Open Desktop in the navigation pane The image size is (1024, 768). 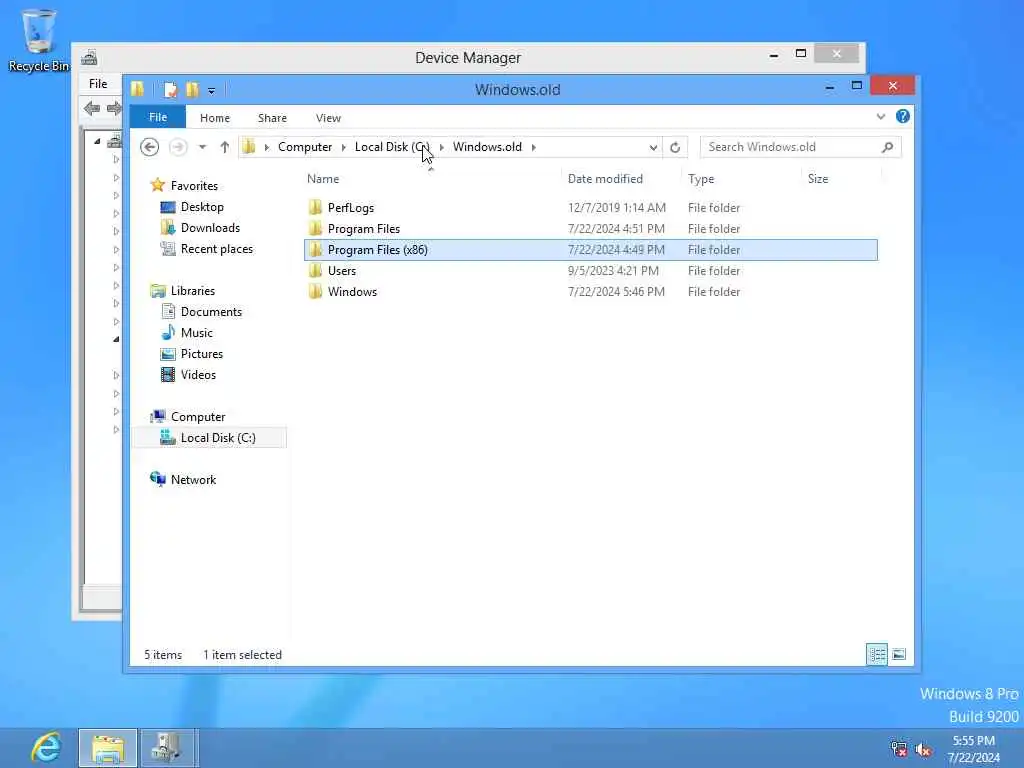coord(202,207)
